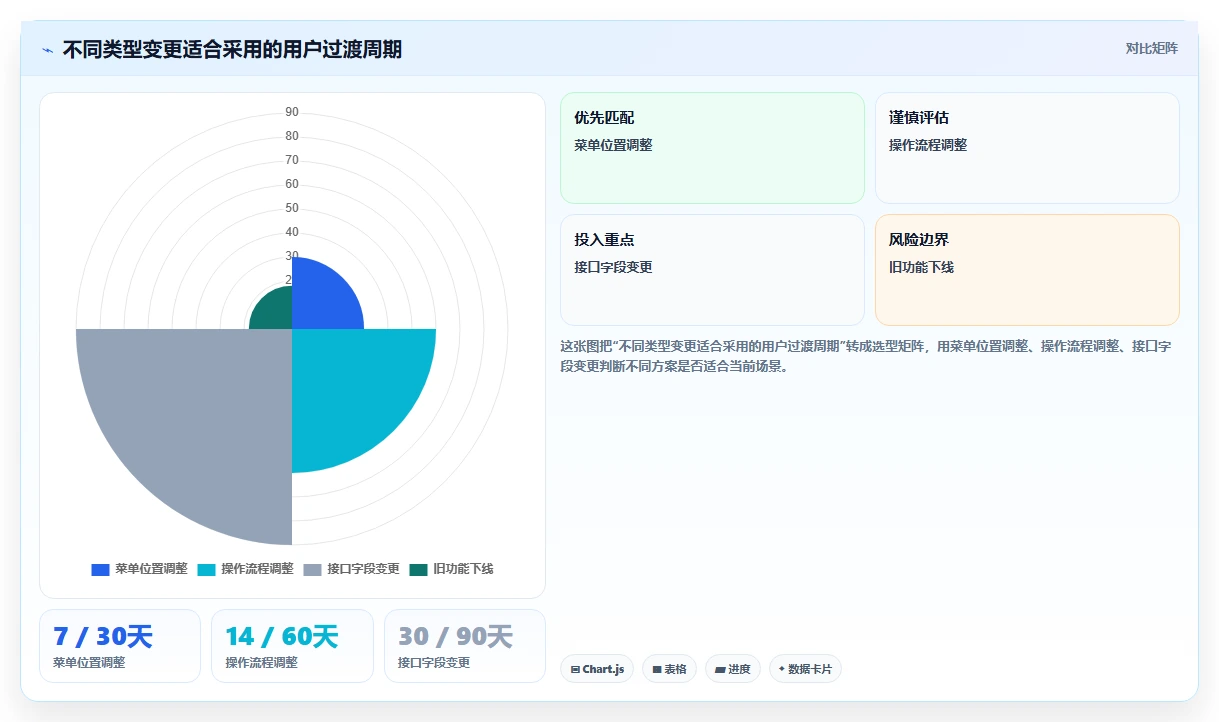Click the sparkle icon inside the 数据卡片 tag
Viewport: 1219px width, 722px height.
pos(781,669)
